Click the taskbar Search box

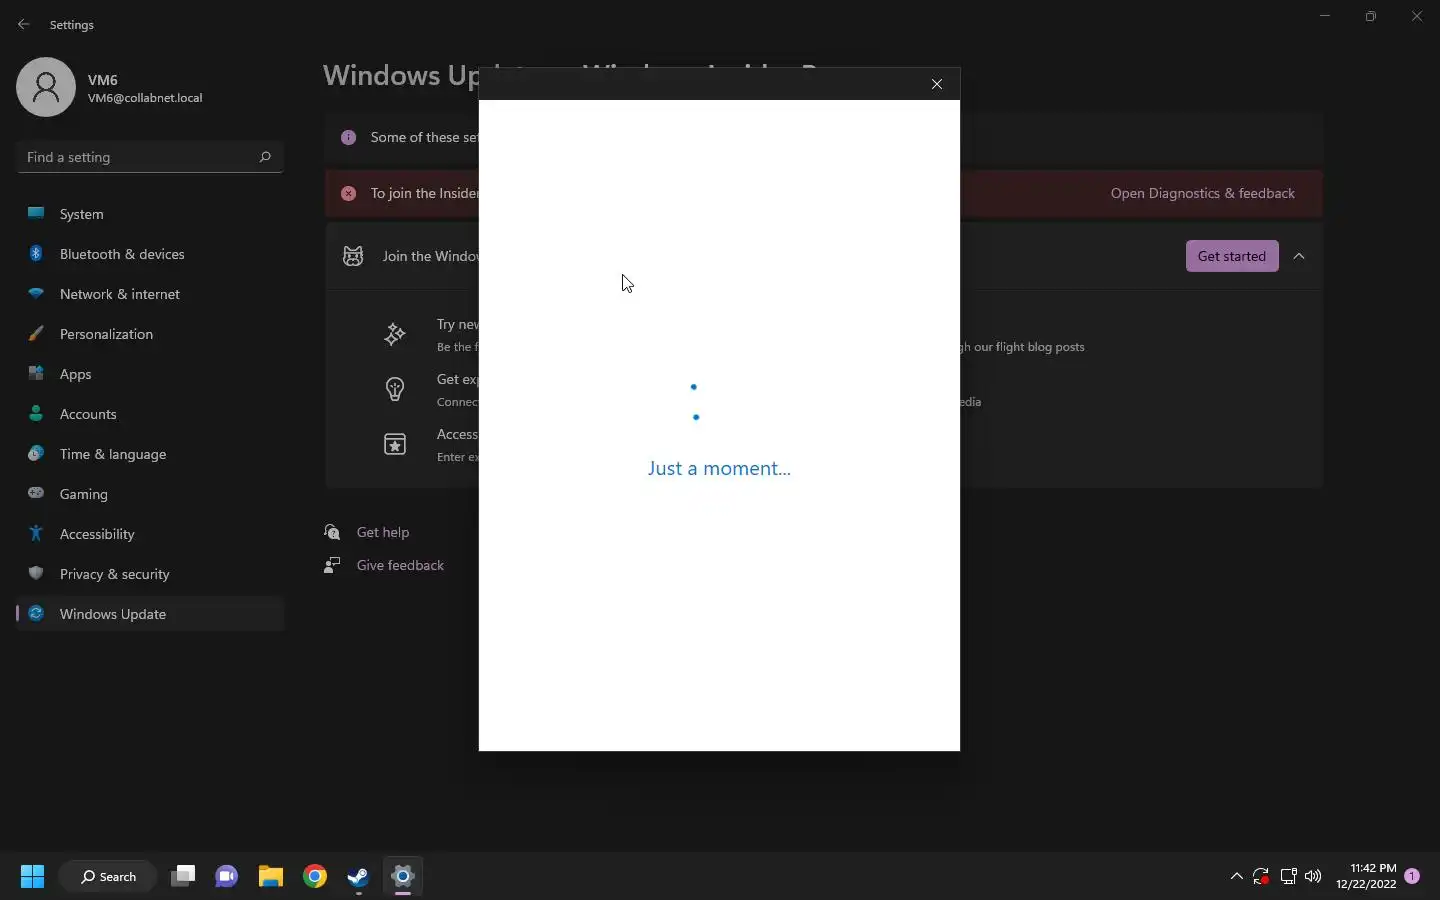(108, 877)
